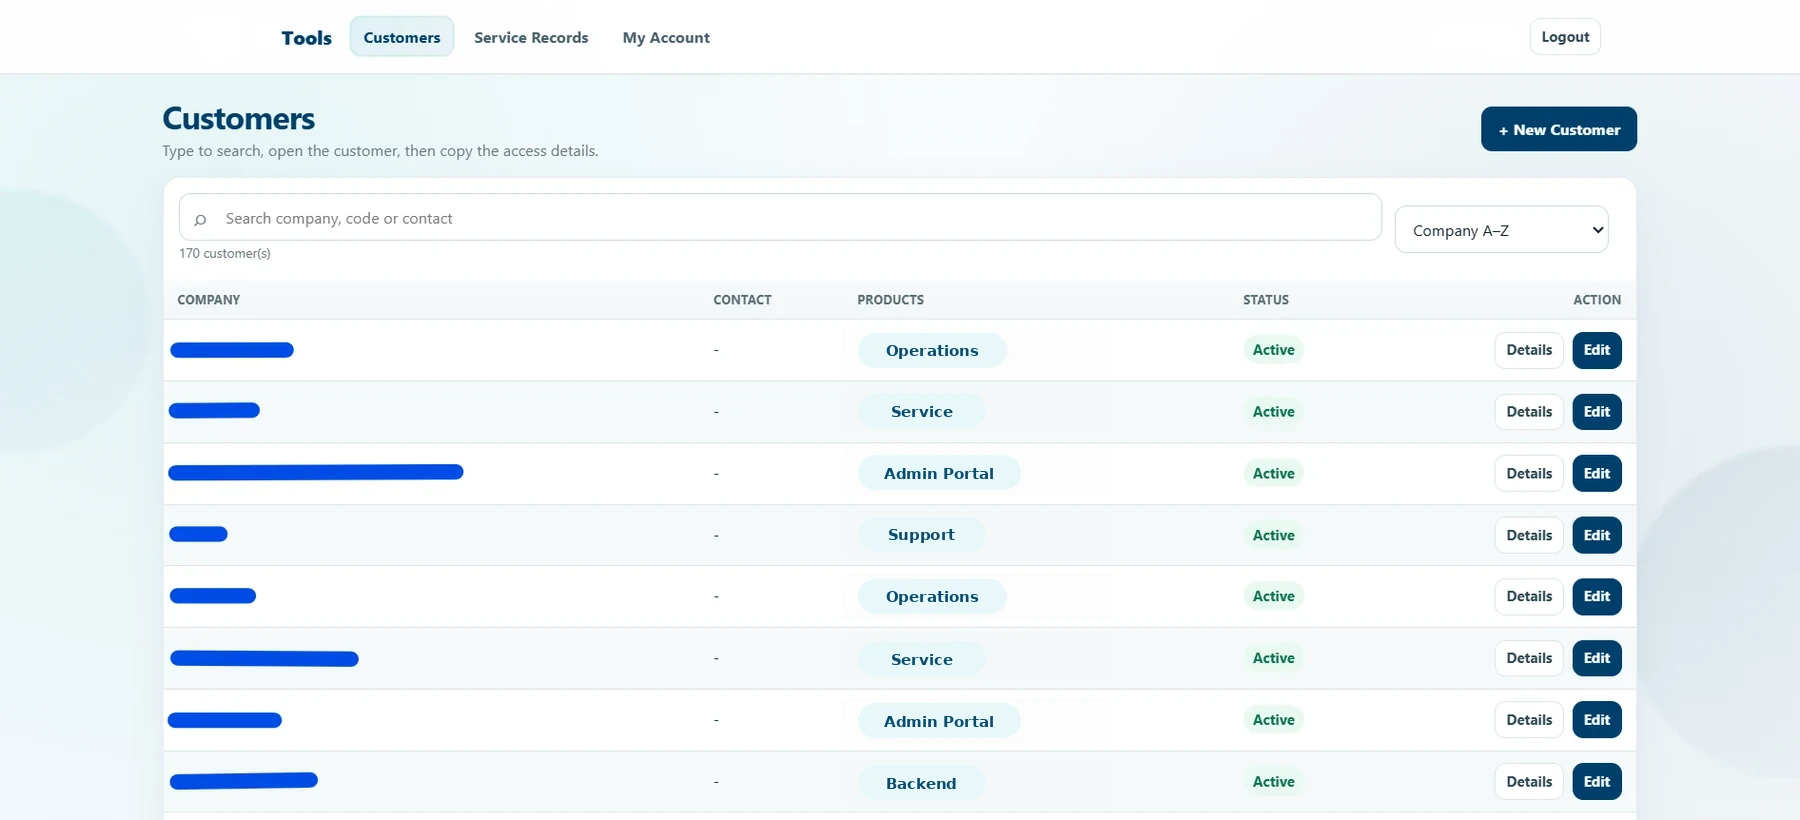View Details for the Backend row
Image resolution: width=1800 pixels, height=820 pixels.
[x=1529, y=782]
